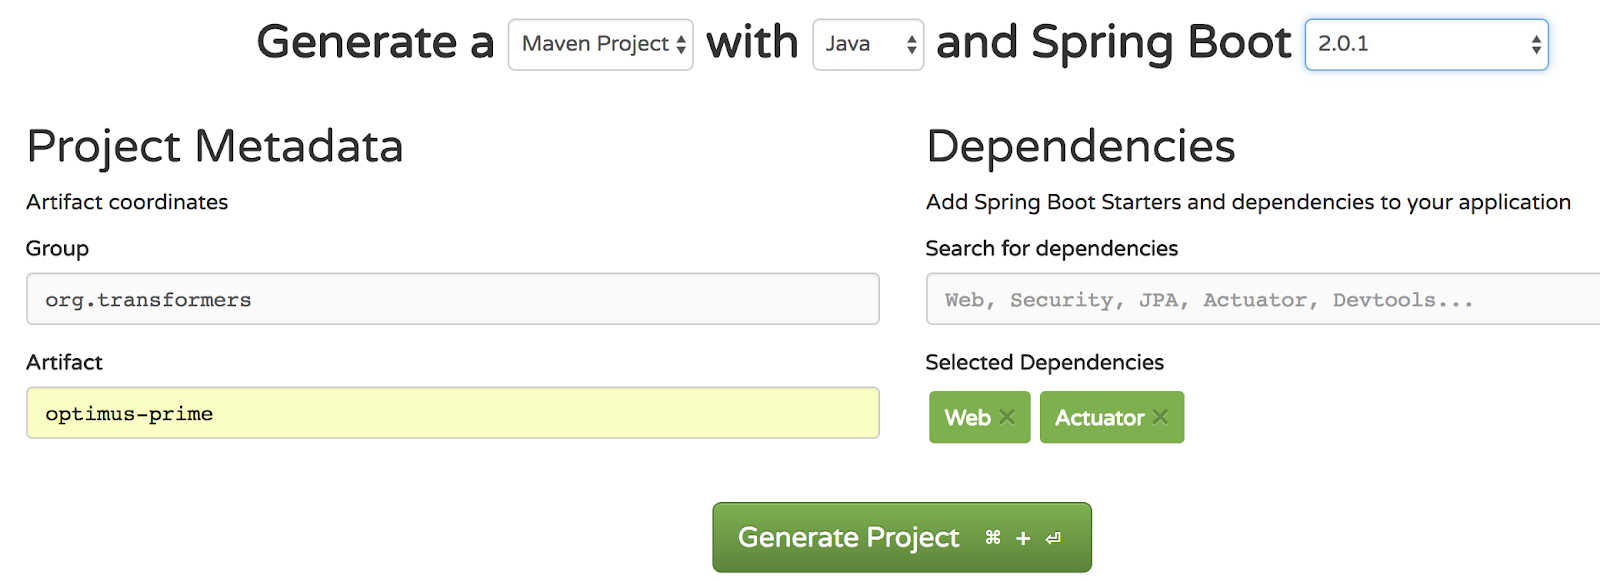Click the Artifact field with optimus-prime
Screen dimensions: 1600x582
pyautogui.click(x=452, y=413)
